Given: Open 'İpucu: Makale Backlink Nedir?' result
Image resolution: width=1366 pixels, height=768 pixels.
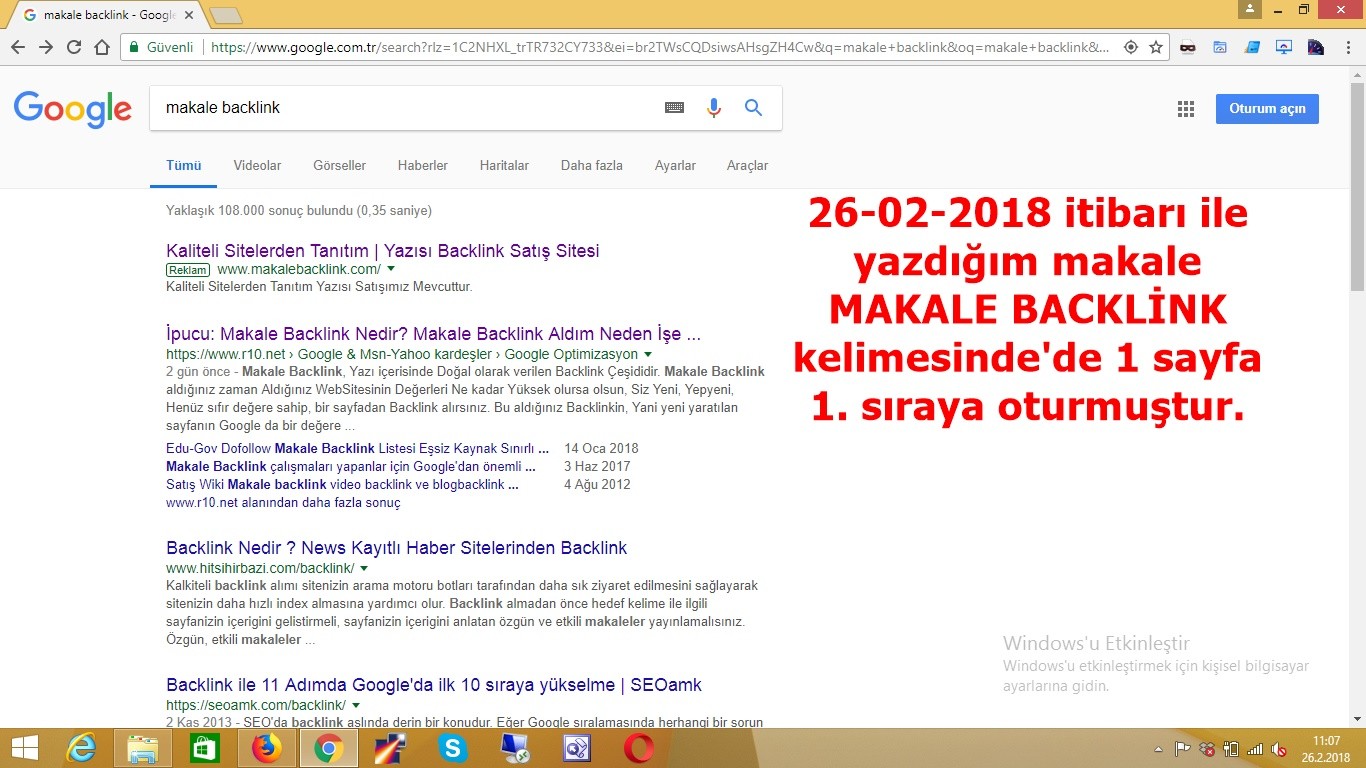Looking at the screenshot, I should coord(433,334).
